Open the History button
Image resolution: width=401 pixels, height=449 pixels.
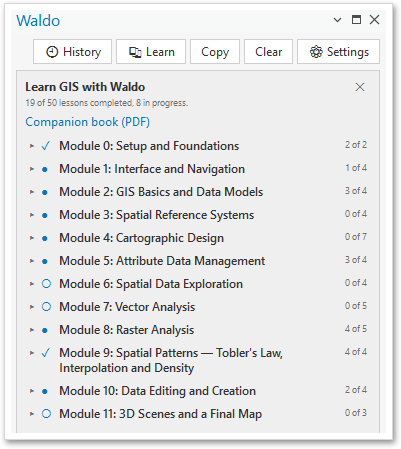[x=72, y=52]
